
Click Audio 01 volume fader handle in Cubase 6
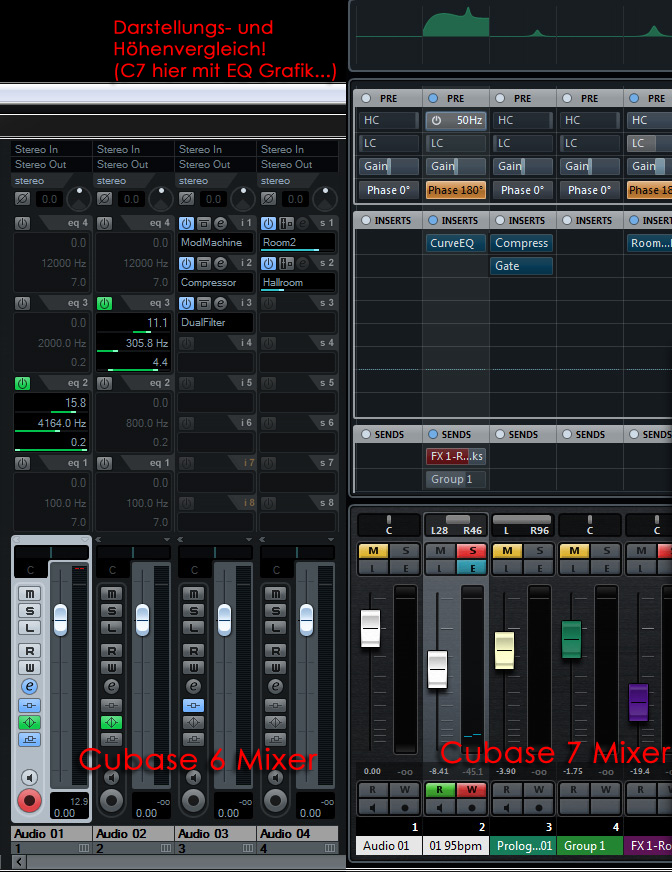(x=60, y=620)
